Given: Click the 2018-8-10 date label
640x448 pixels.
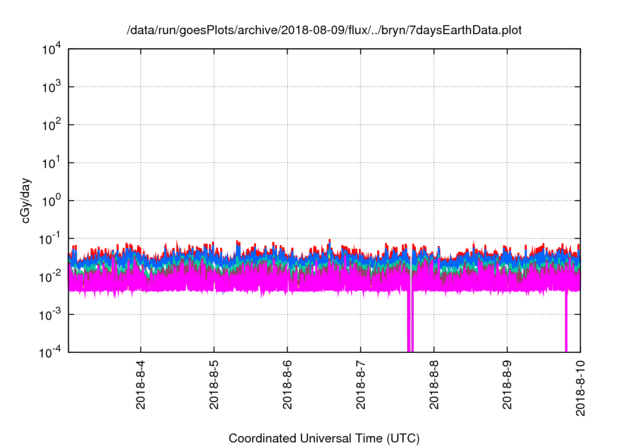Looking at the screenshot, I should (x=580, y=388).
